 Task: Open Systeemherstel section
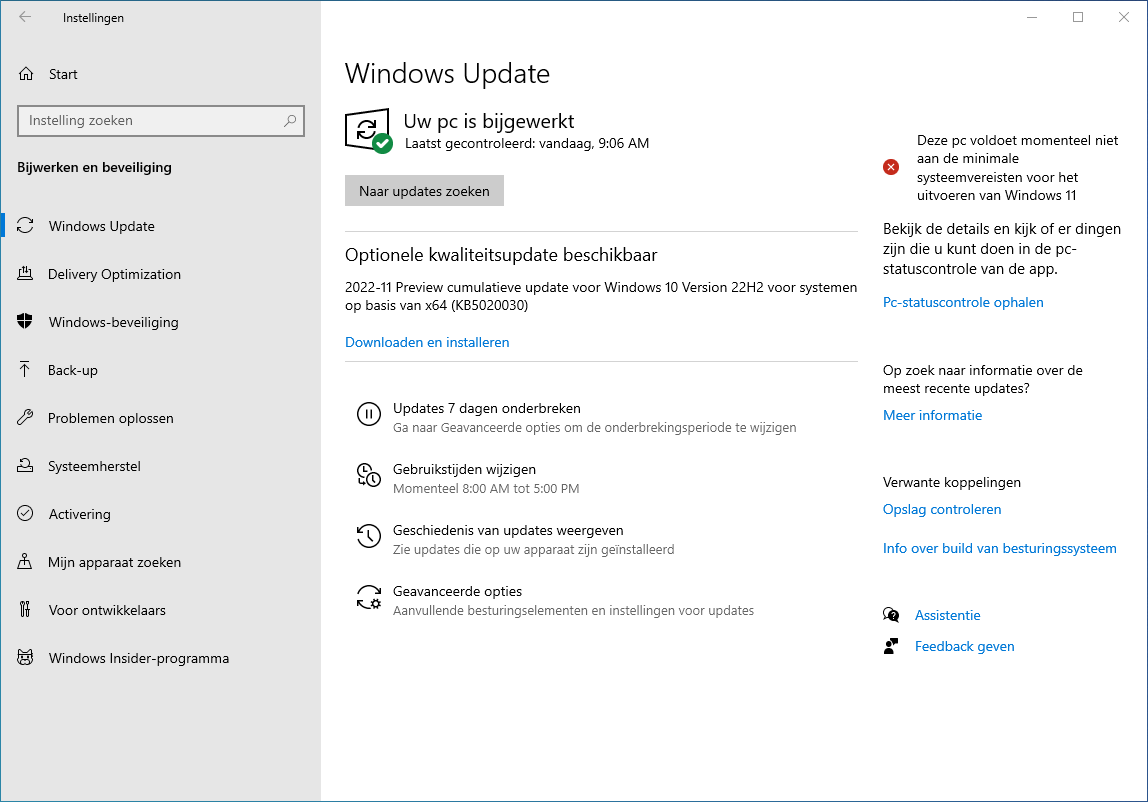(94, 466)
